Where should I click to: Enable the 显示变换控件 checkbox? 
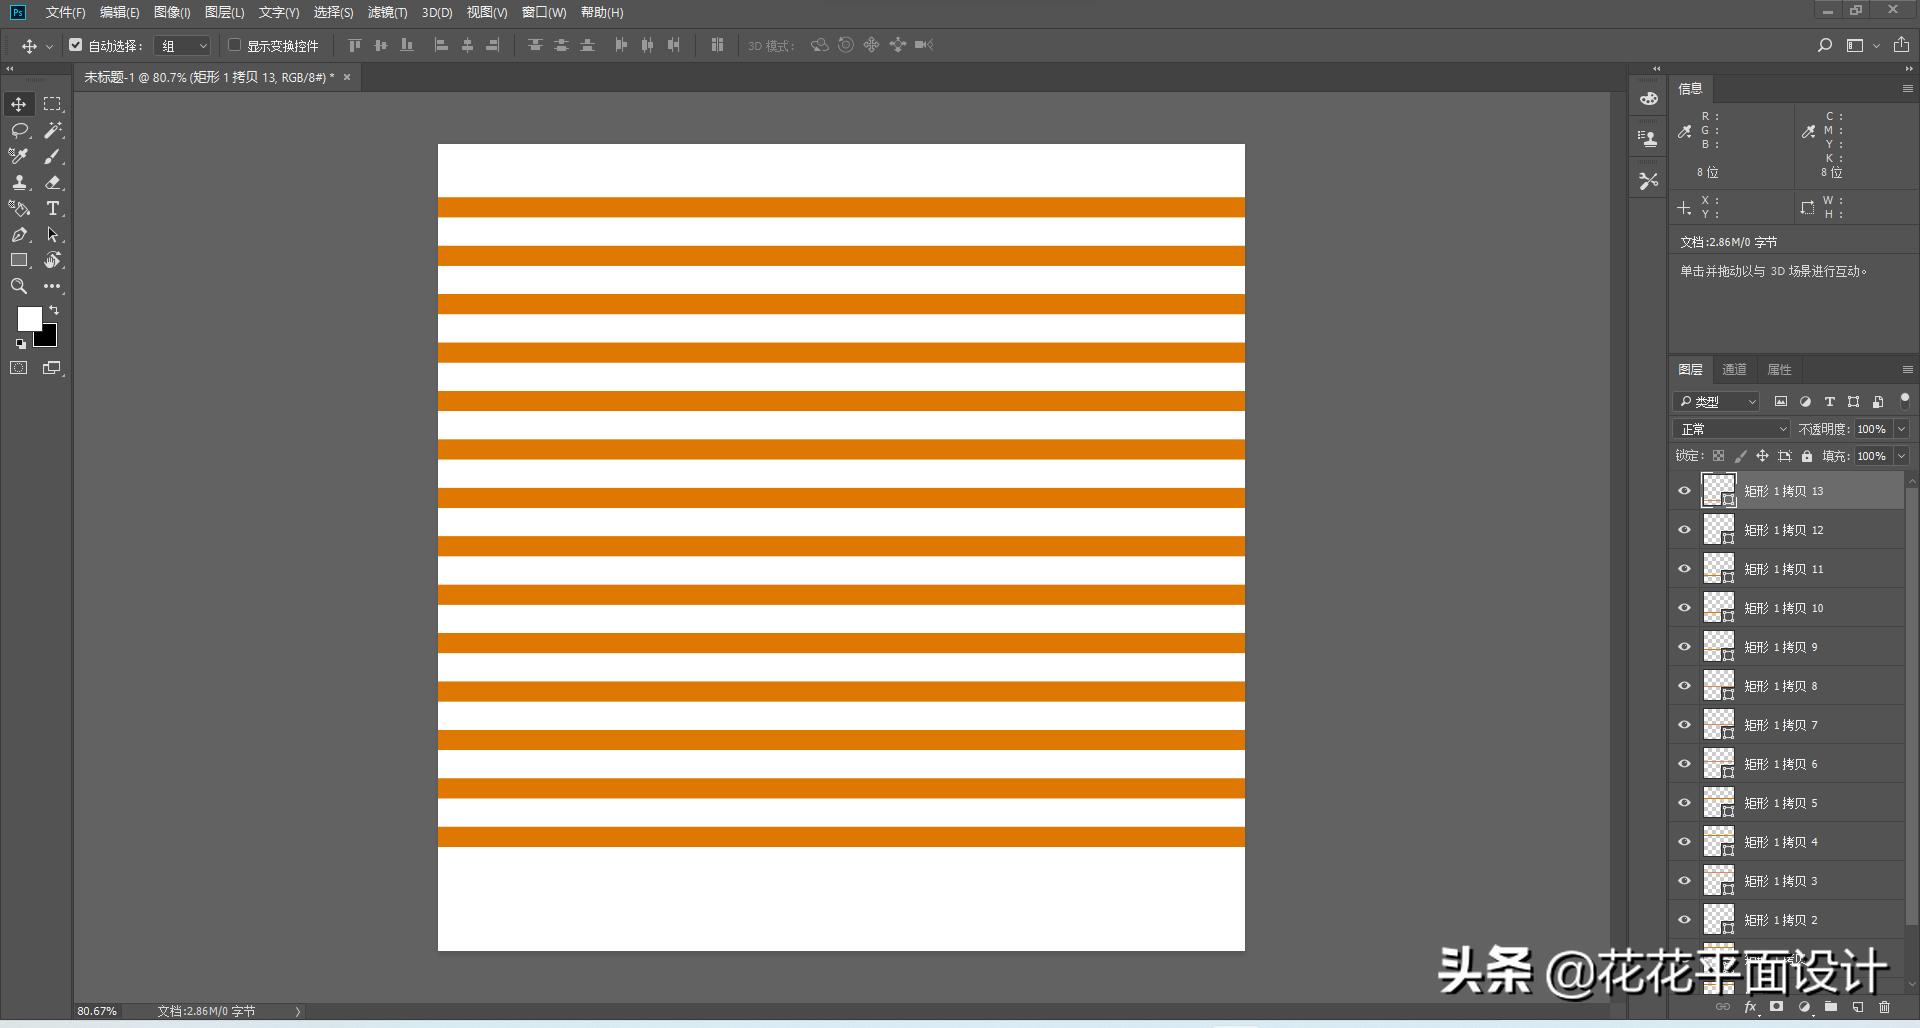233,45
